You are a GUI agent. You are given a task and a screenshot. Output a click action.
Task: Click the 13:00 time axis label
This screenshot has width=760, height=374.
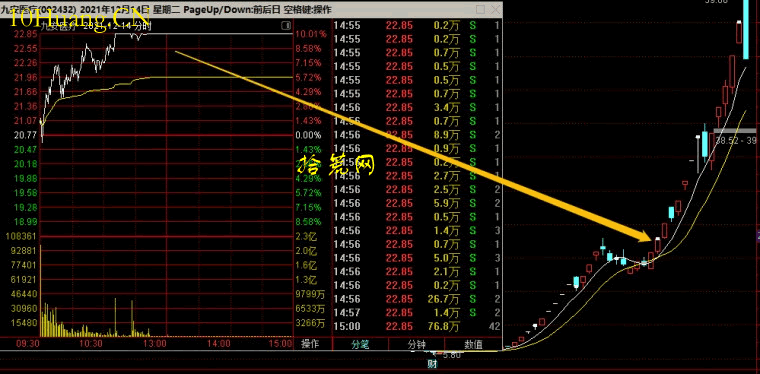(x=156, y=343)
